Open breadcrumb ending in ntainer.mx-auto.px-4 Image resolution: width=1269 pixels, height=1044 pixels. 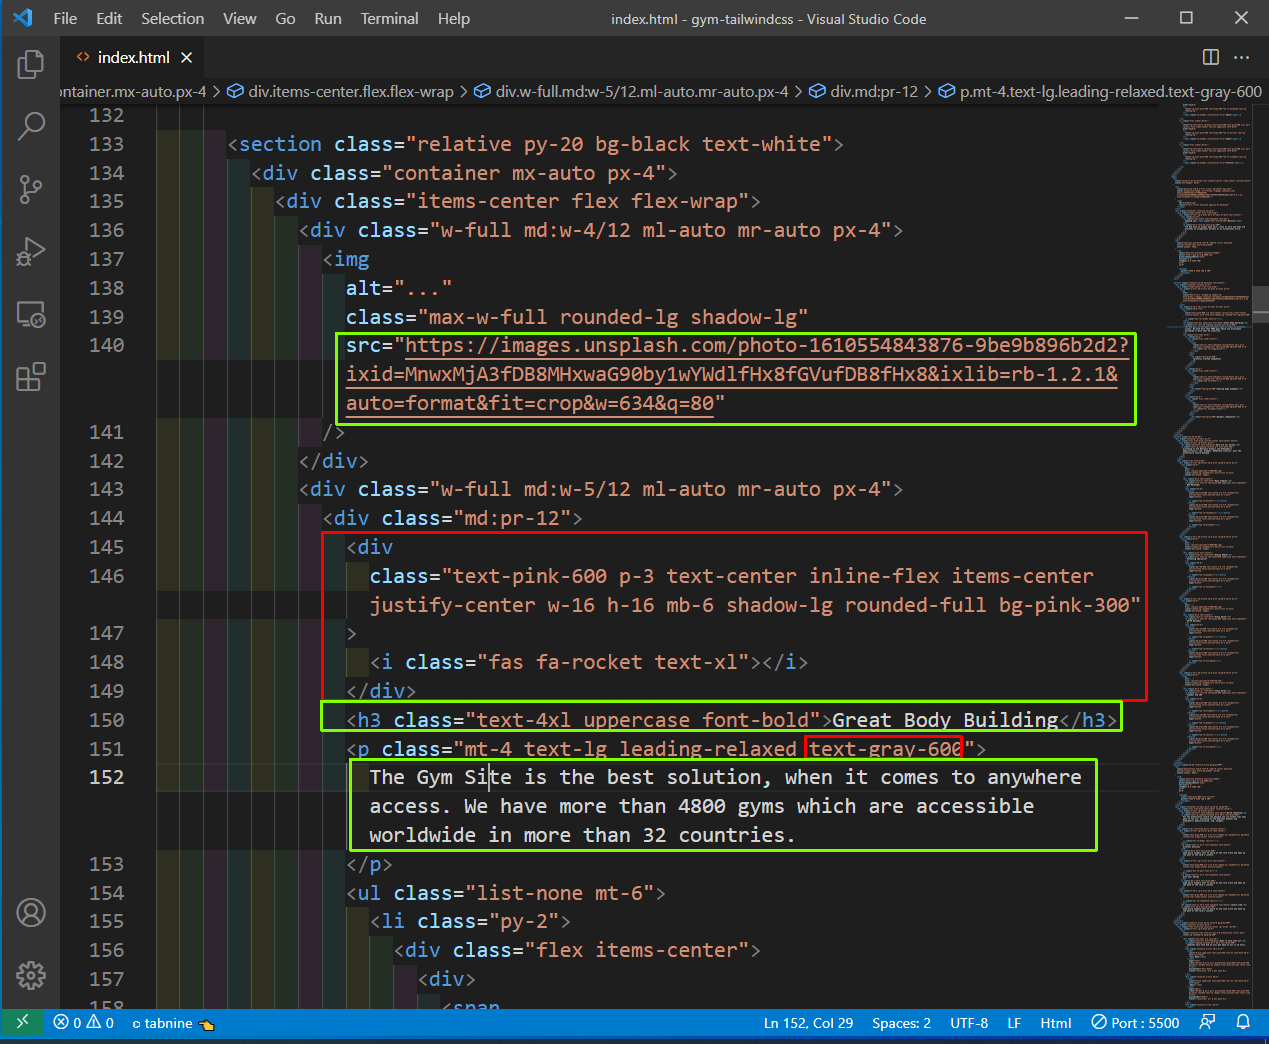tap(134, 91)
